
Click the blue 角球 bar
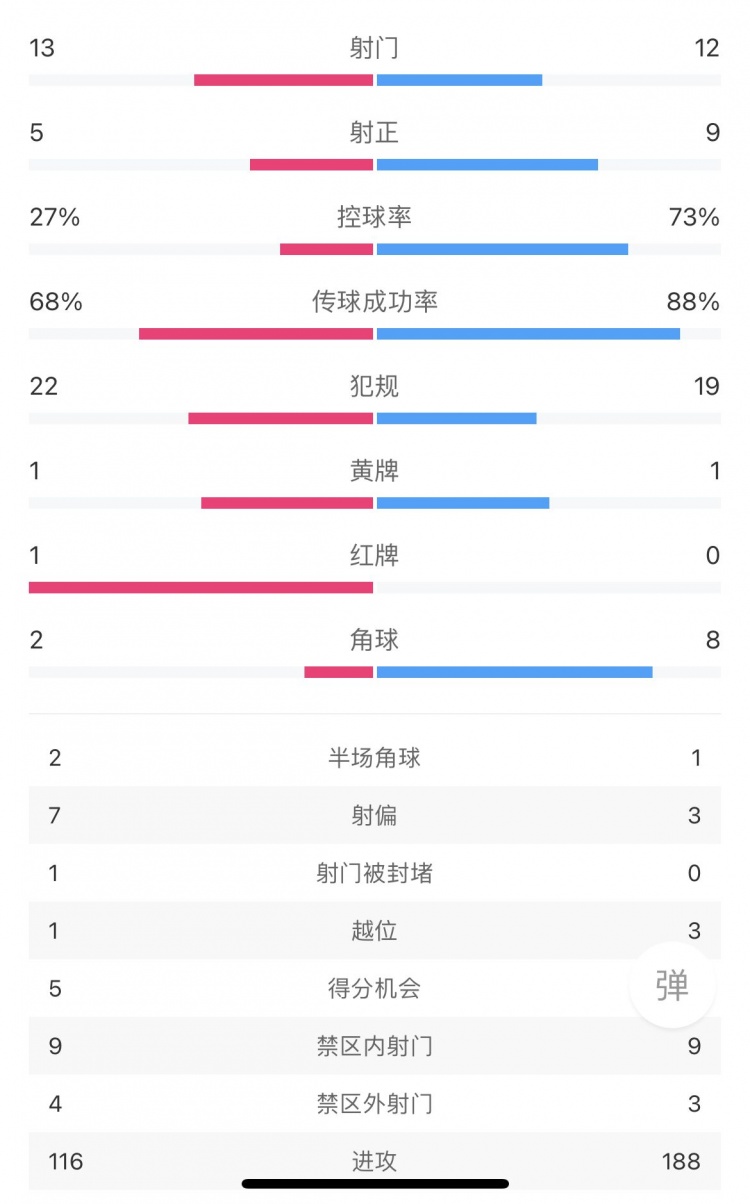coord(514,671)
